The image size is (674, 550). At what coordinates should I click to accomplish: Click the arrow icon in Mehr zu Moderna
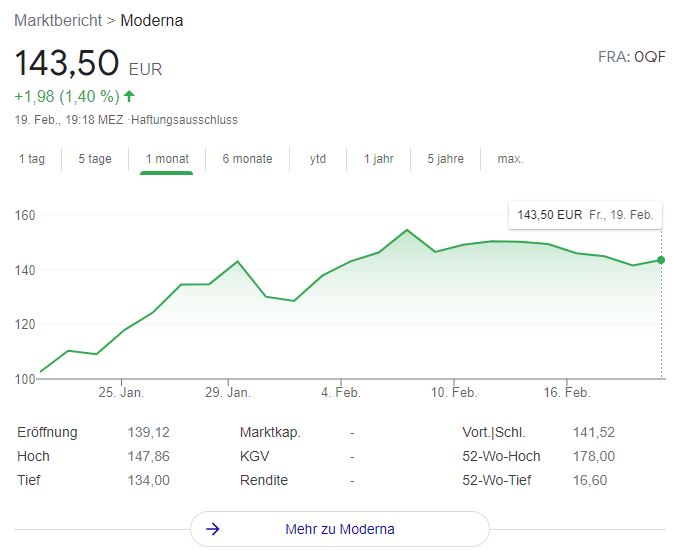[213, 529]
